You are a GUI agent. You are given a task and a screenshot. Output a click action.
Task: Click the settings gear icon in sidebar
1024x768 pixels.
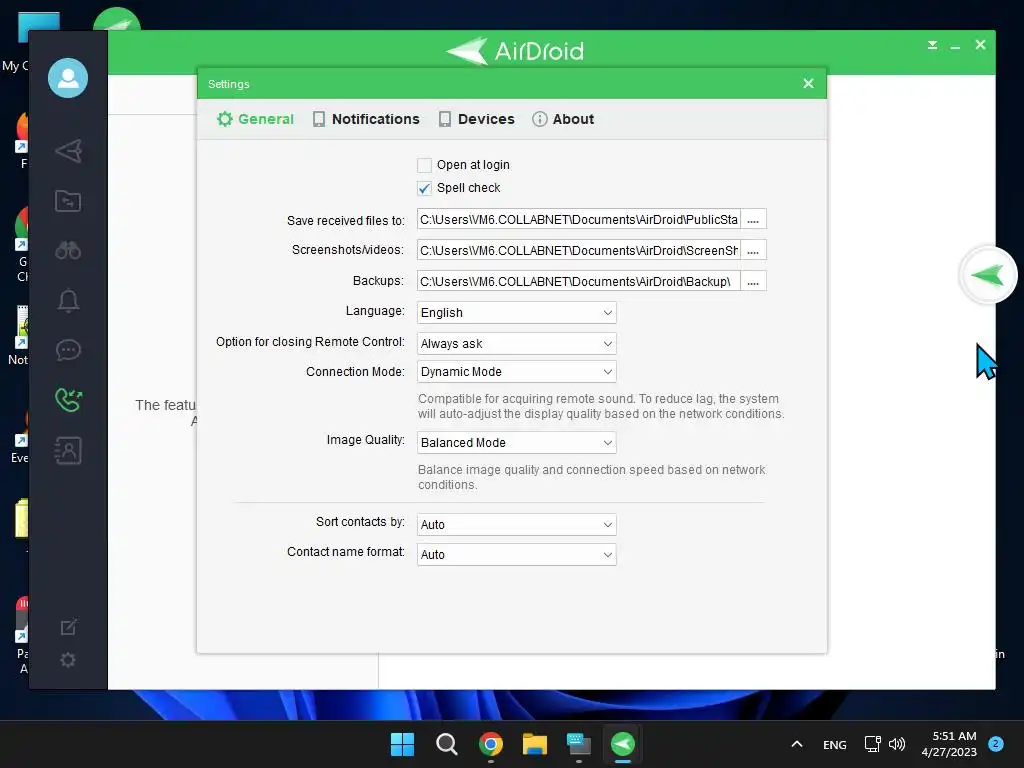tap(68, 660)
